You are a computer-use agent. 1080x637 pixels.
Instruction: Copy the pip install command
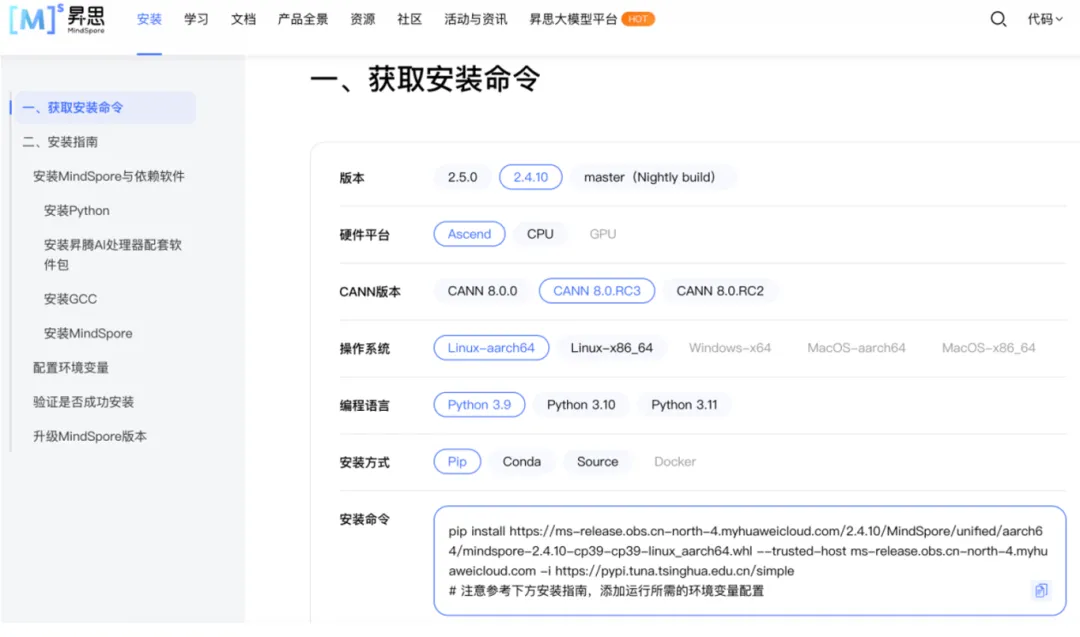1041,590
